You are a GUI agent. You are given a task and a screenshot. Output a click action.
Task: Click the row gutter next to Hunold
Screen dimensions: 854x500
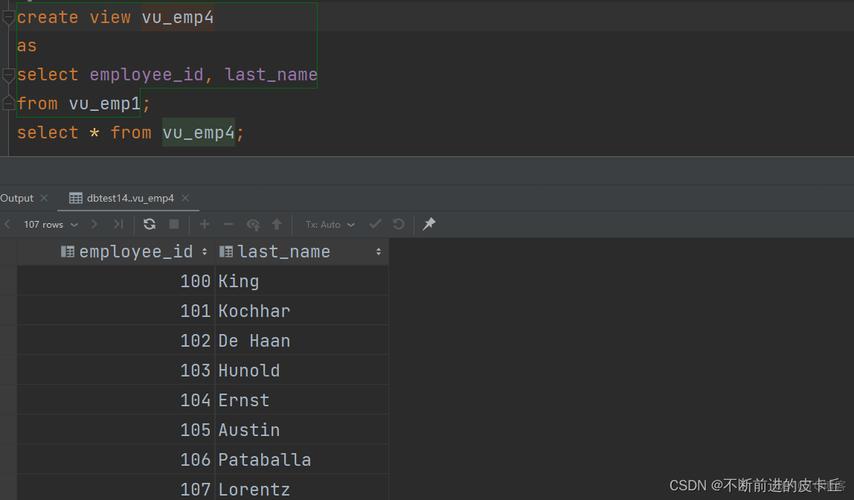tap(8, 370)
